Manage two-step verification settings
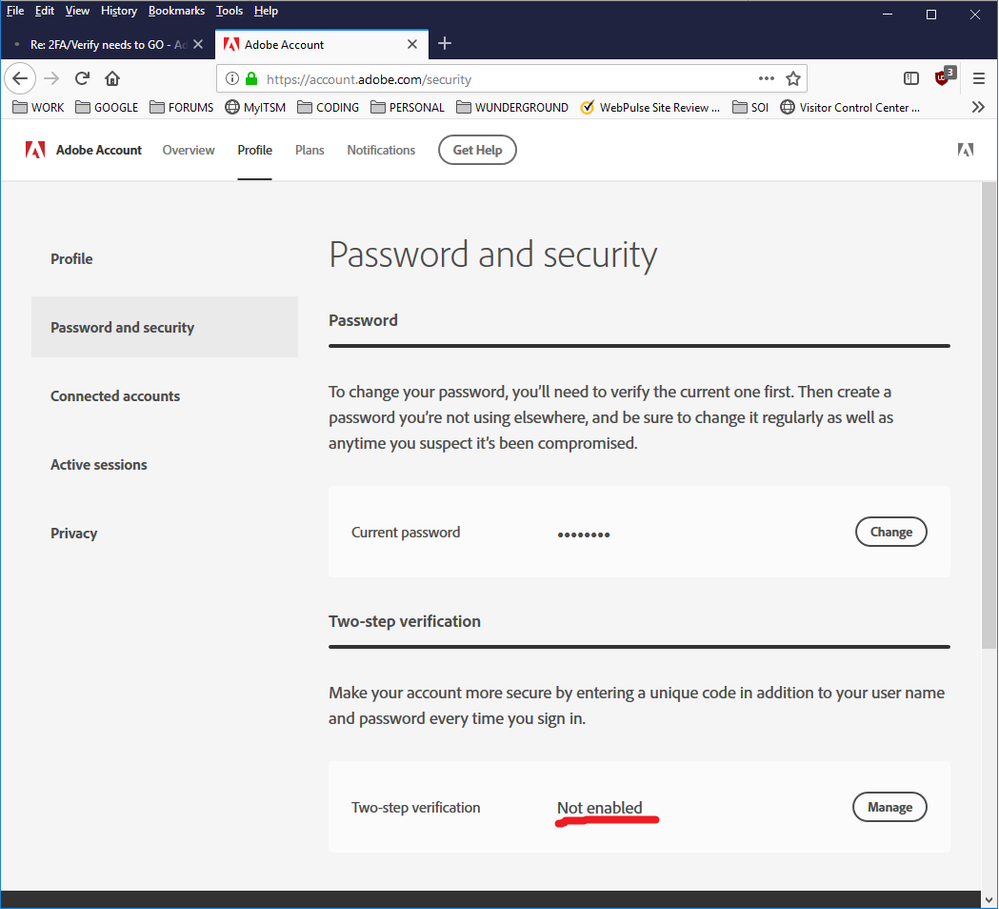 889,807
